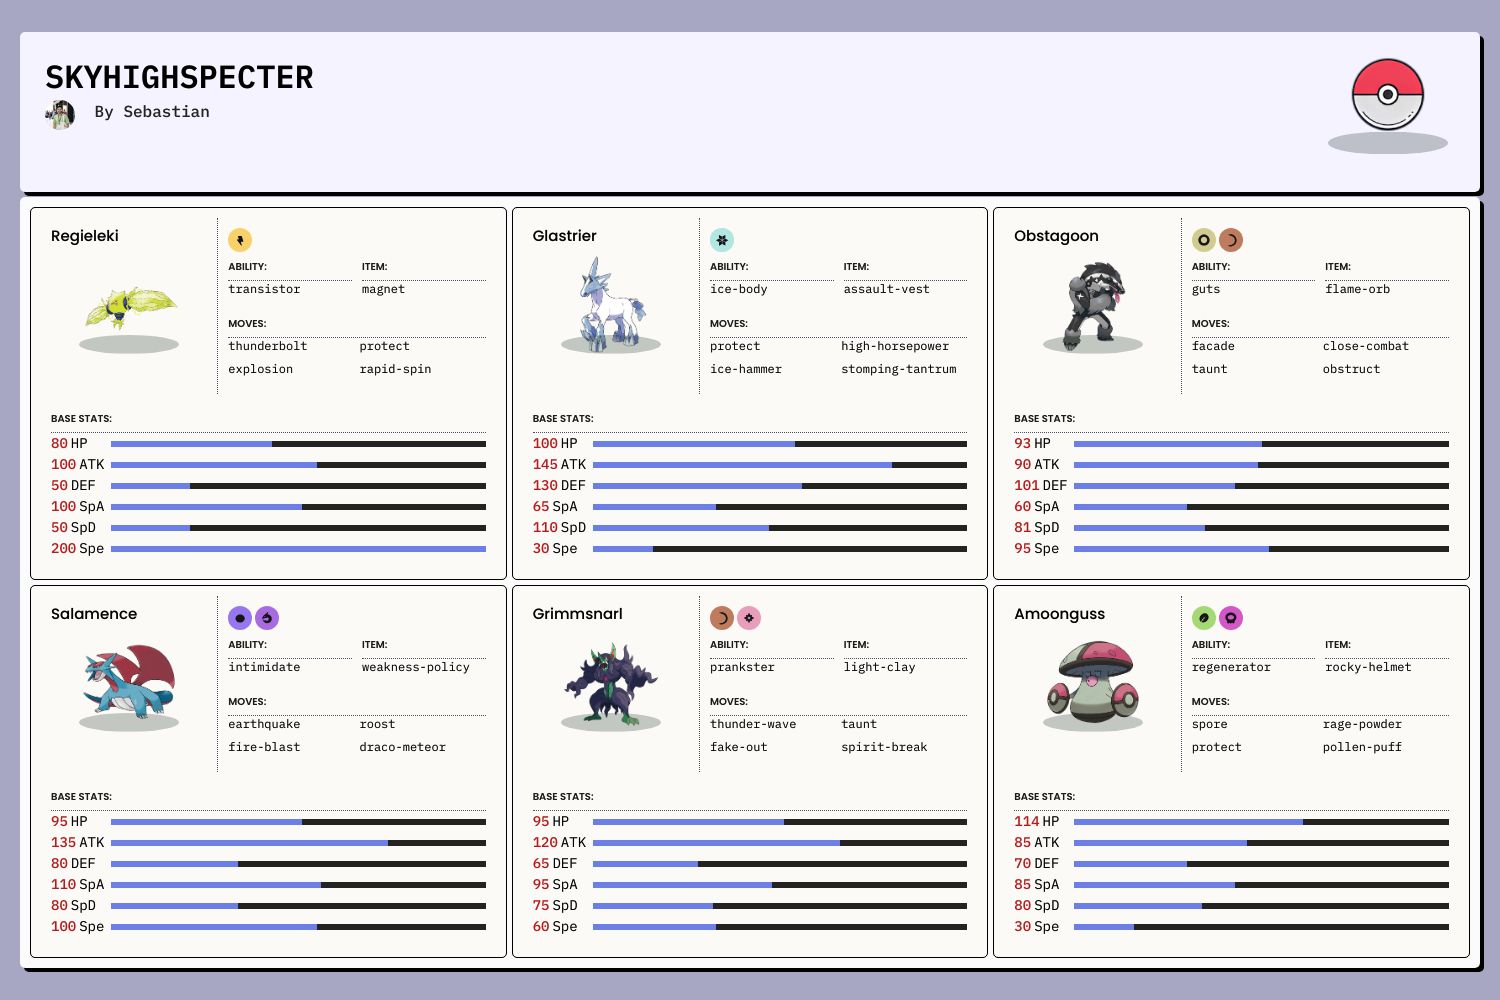Image resolution: width=1500 pixels, height=1000 pixels.
Task: Click Regieleki's Electric type icon
Action: click(240, 240)
